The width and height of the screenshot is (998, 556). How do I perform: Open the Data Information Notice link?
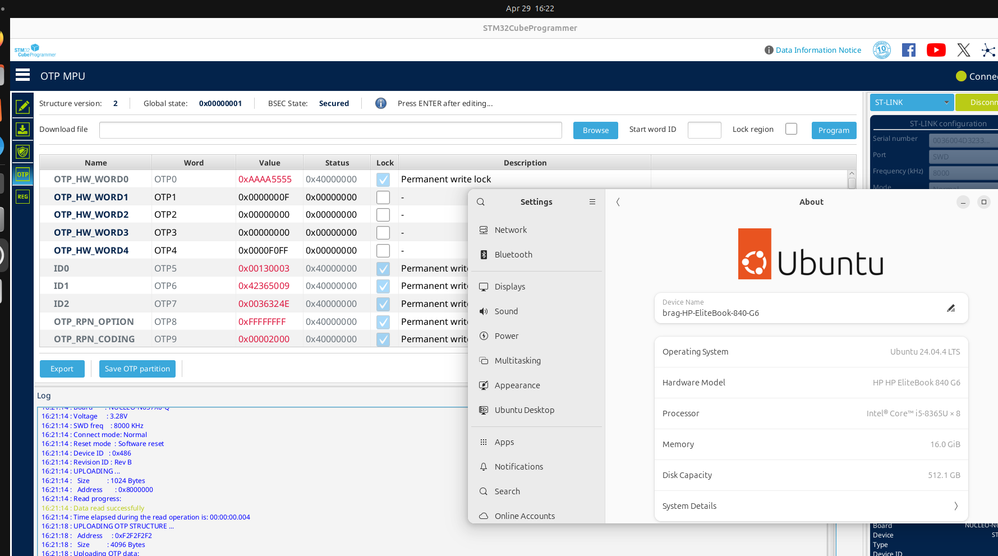point(818,50)
